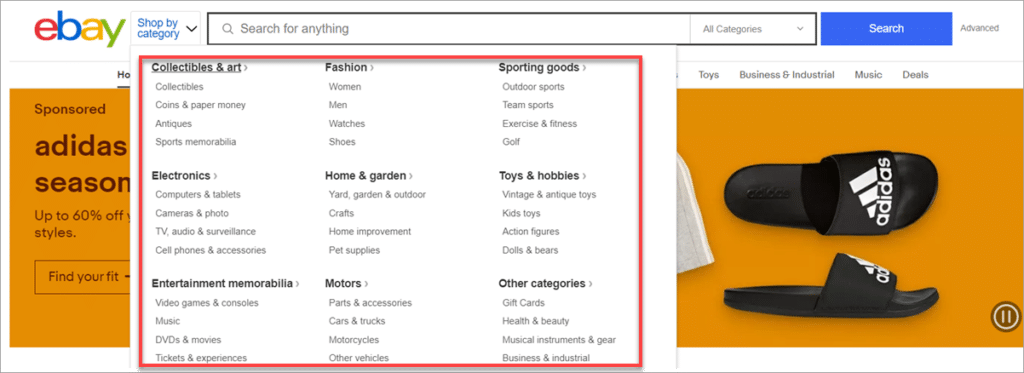Open Motorcycles under Motors
The height and width of the screenshot is (373, 1024).
(x=353, y=340)
